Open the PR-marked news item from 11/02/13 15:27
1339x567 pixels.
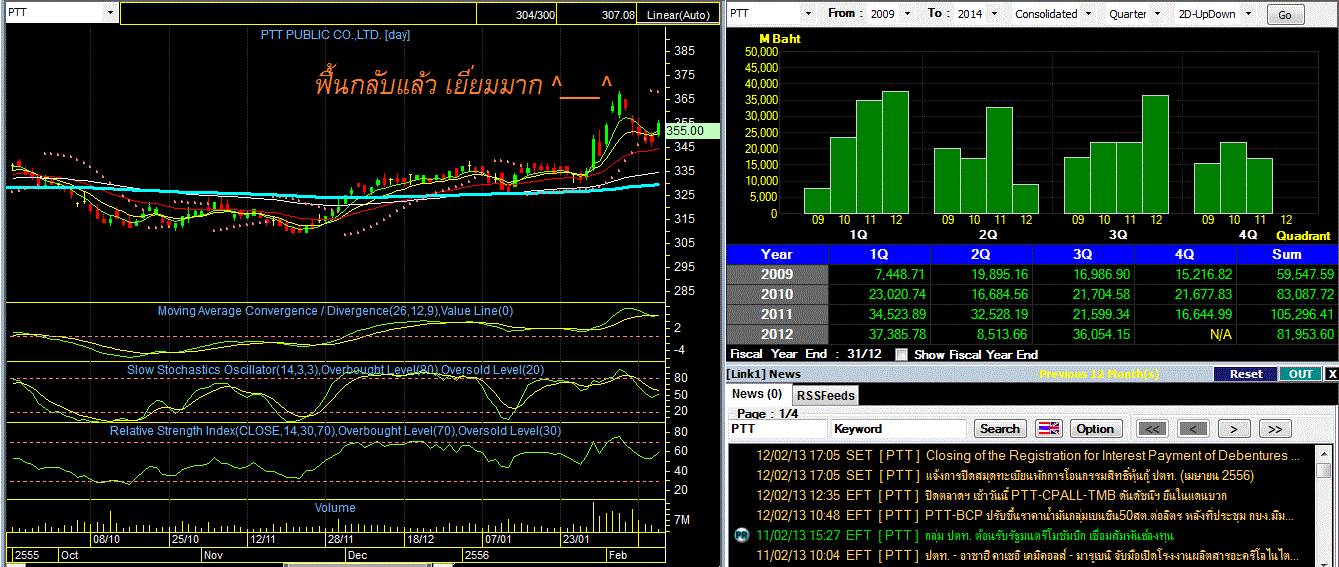[1022, 535]
